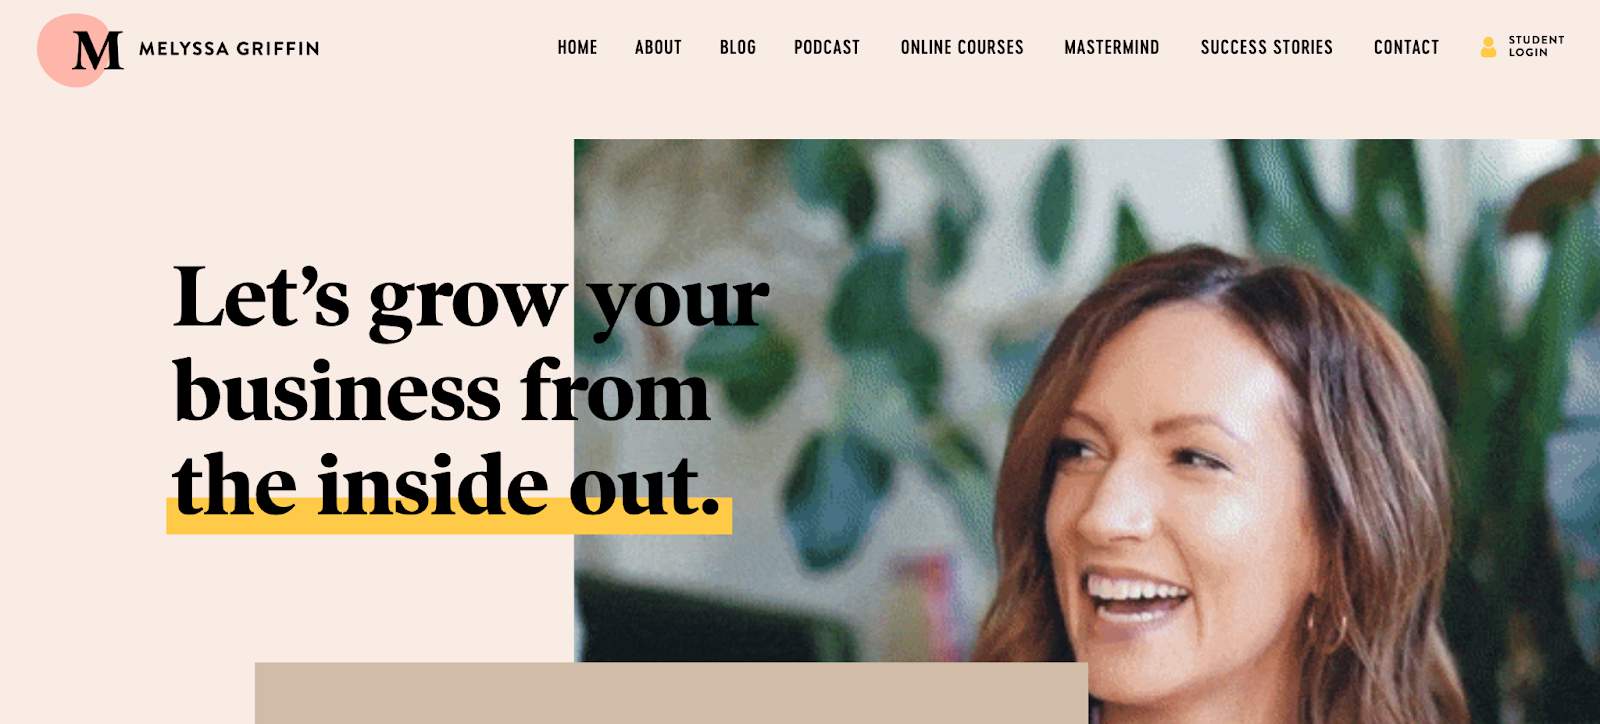Navigate to the Mastermind page
This screenshot has width=1600, height=724.
pyautogui.click(x=1112, y=47)
